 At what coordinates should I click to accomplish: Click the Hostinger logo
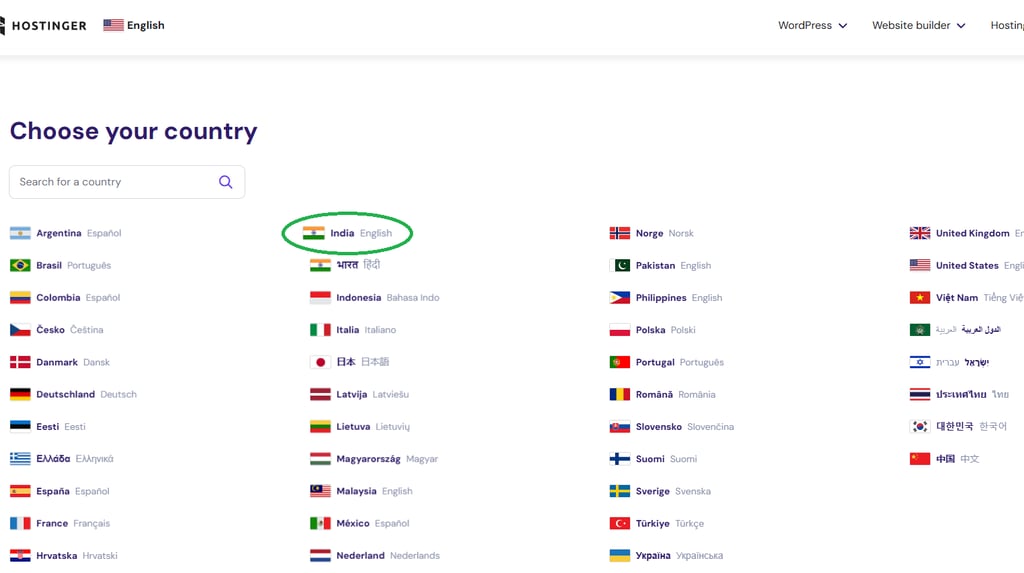pos(43,25)
